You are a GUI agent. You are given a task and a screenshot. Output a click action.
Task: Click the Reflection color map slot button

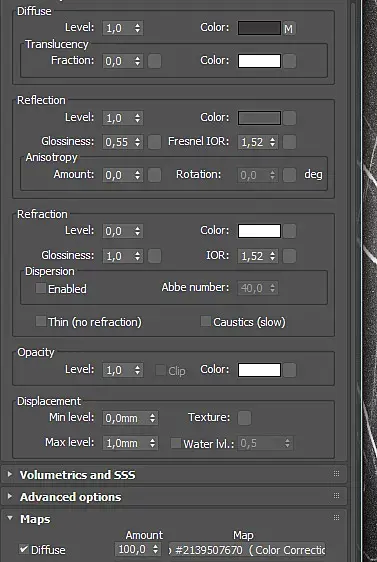[290, 118]
